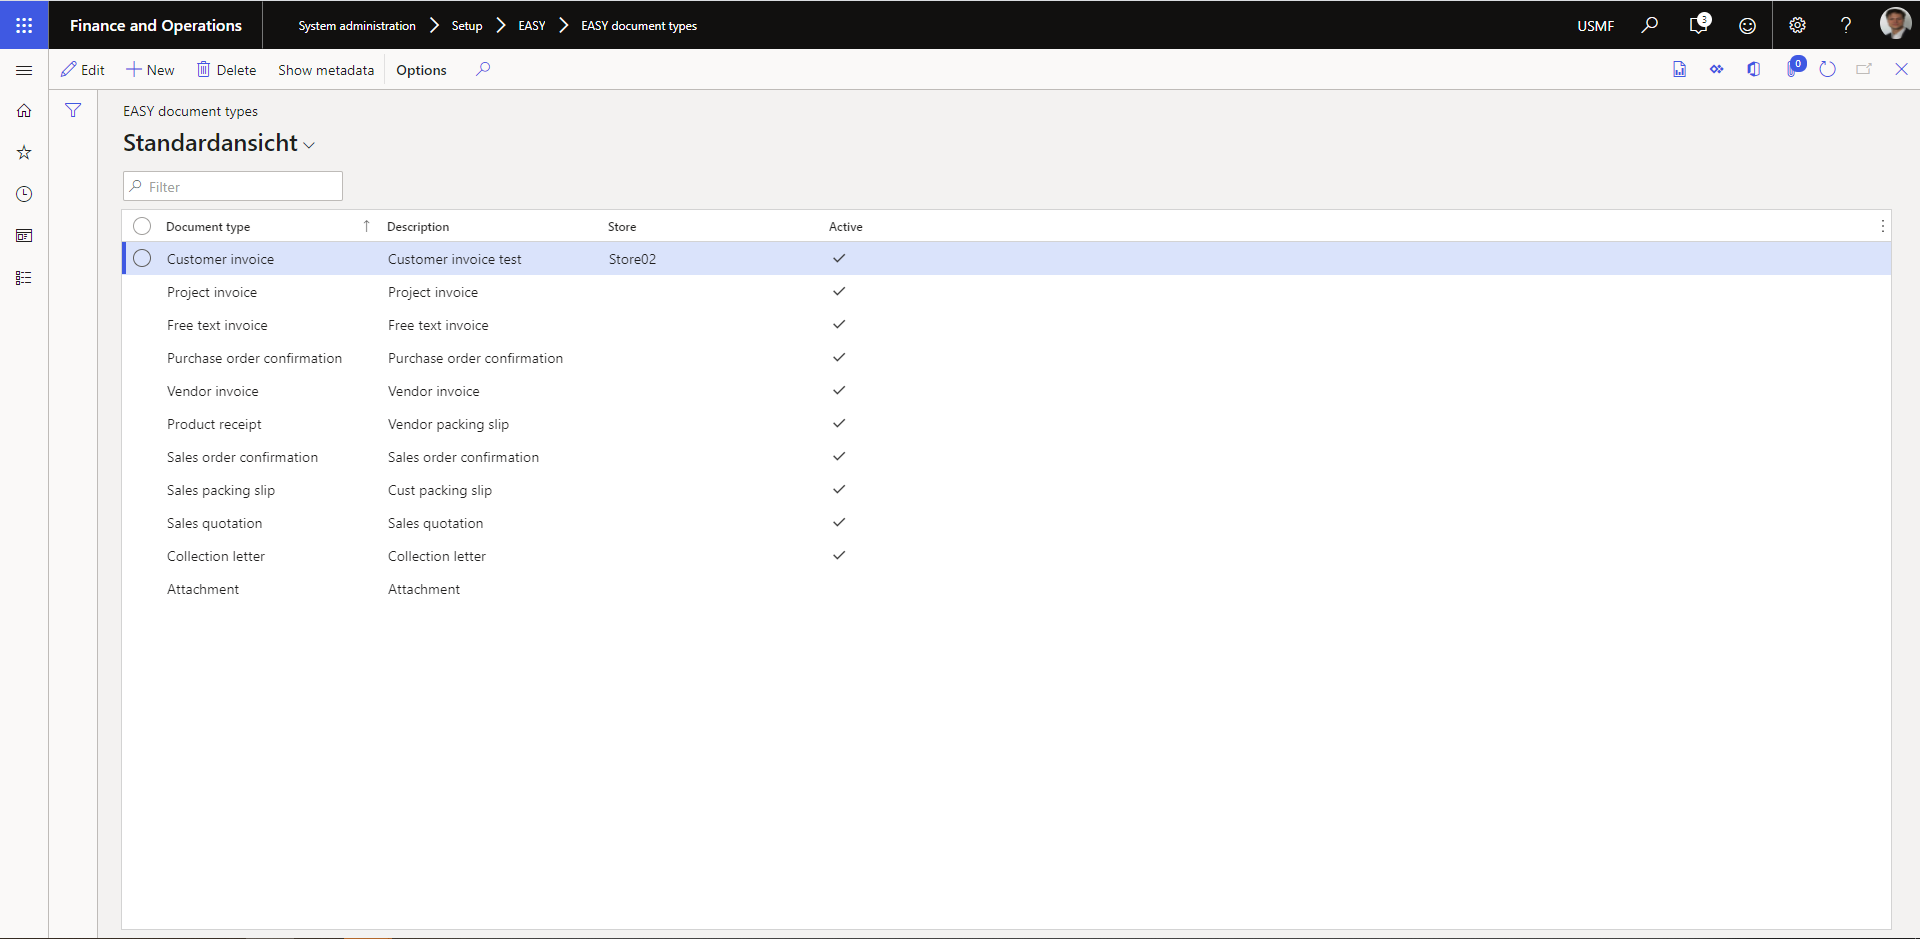The image size is (1920, 939).
Task: Toggle Active check for Customer invoice
Action: [839, 258]
